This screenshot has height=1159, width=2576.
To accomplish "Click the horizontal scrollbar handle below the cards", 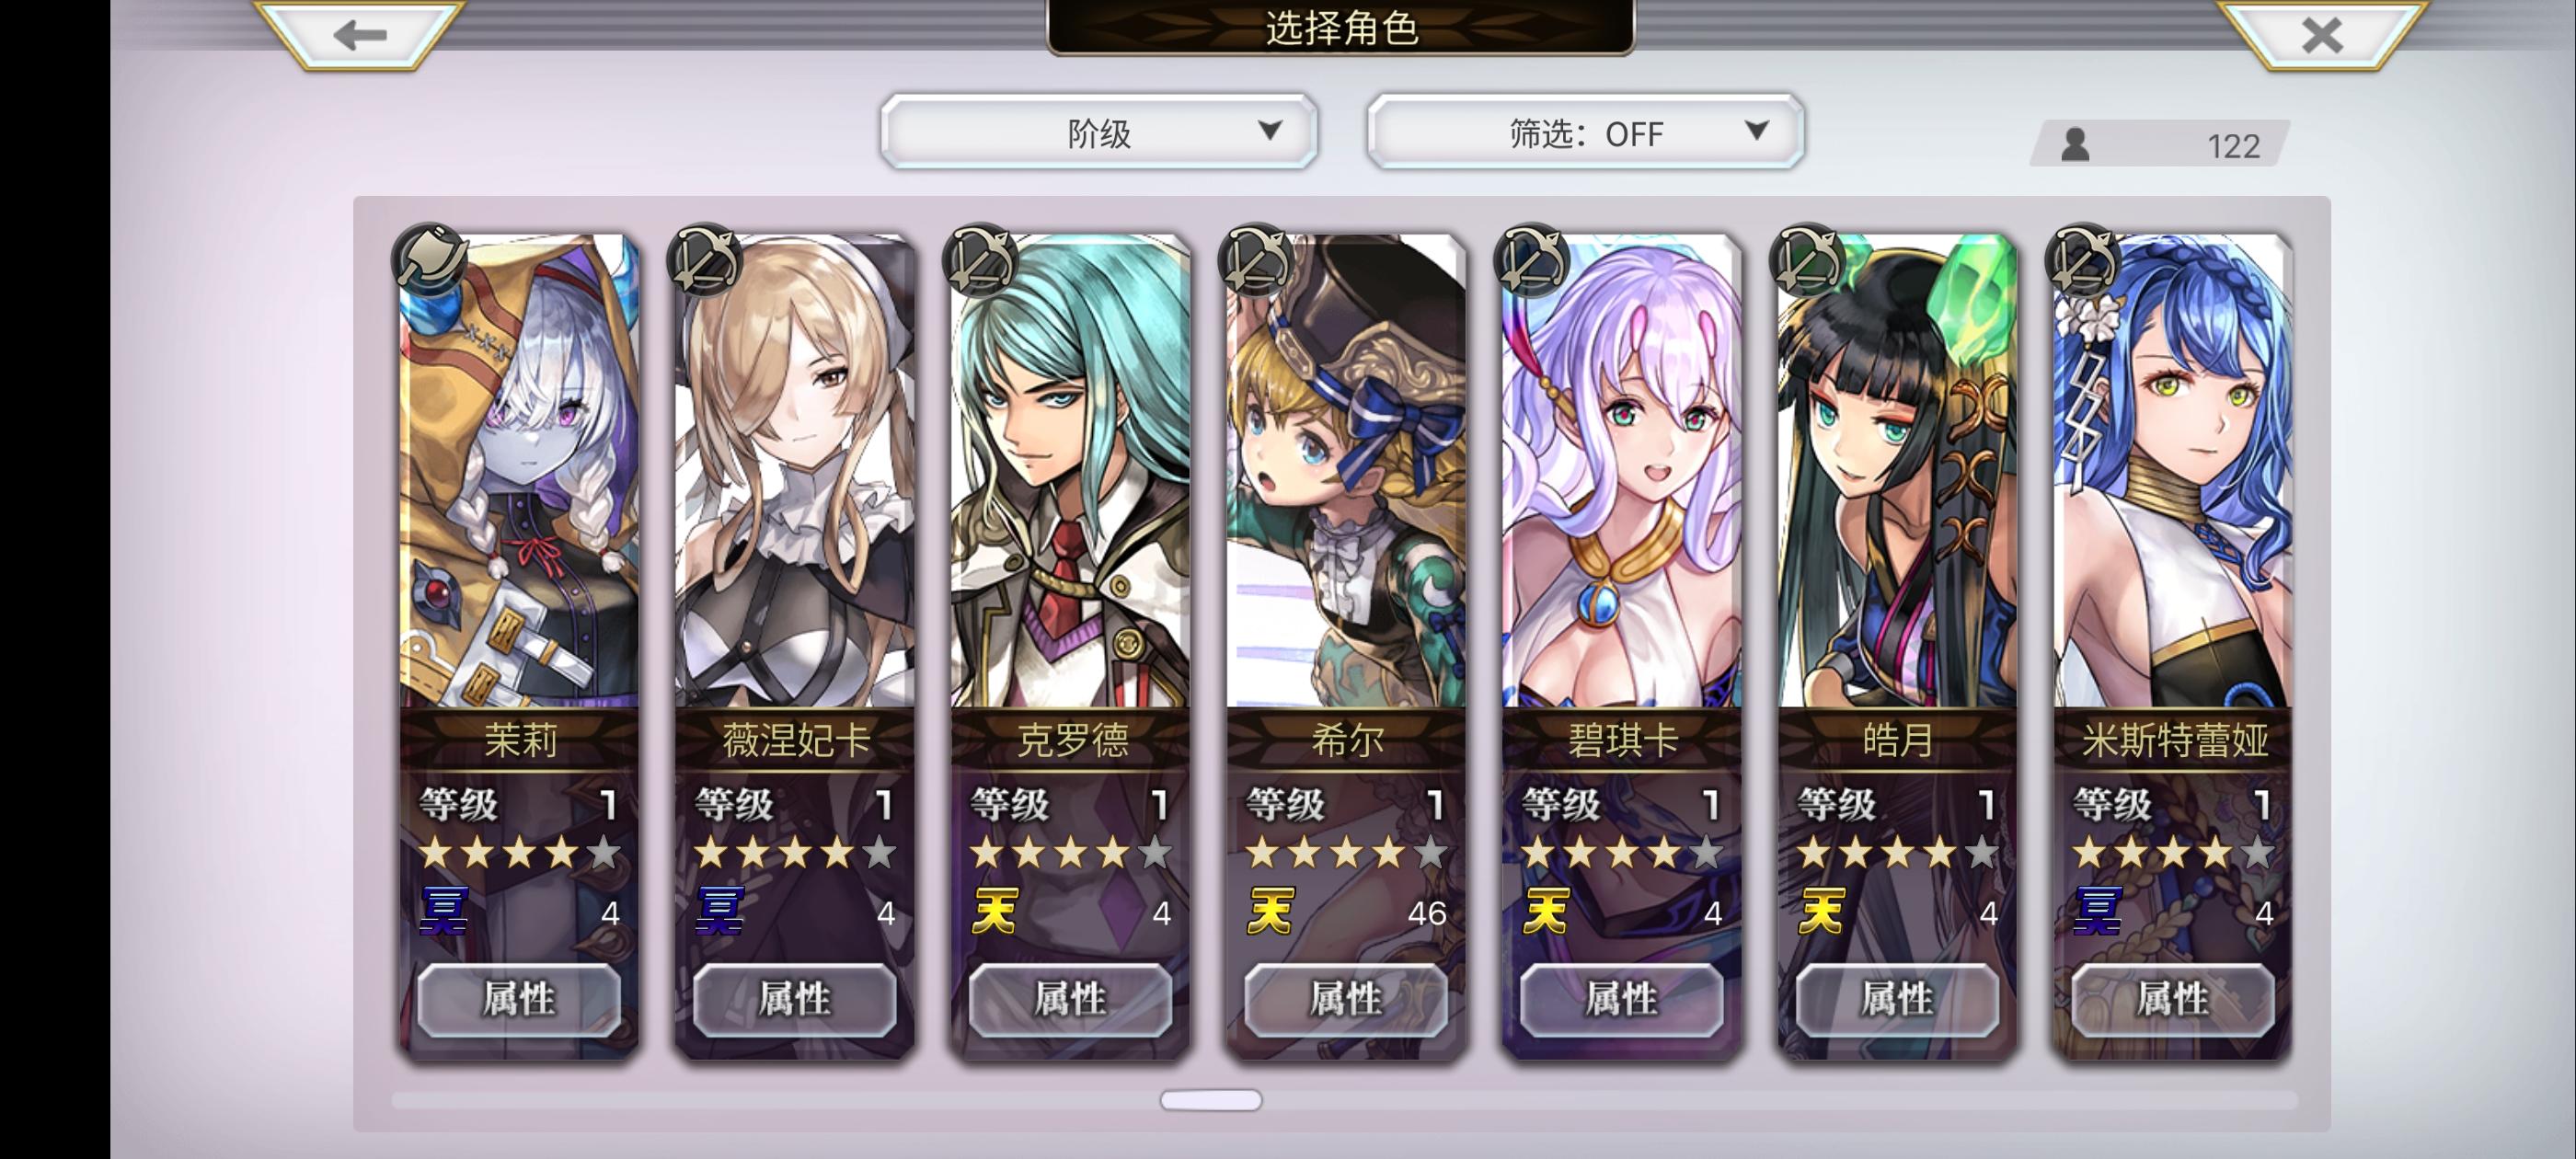I will [x=1211, y=1100].
